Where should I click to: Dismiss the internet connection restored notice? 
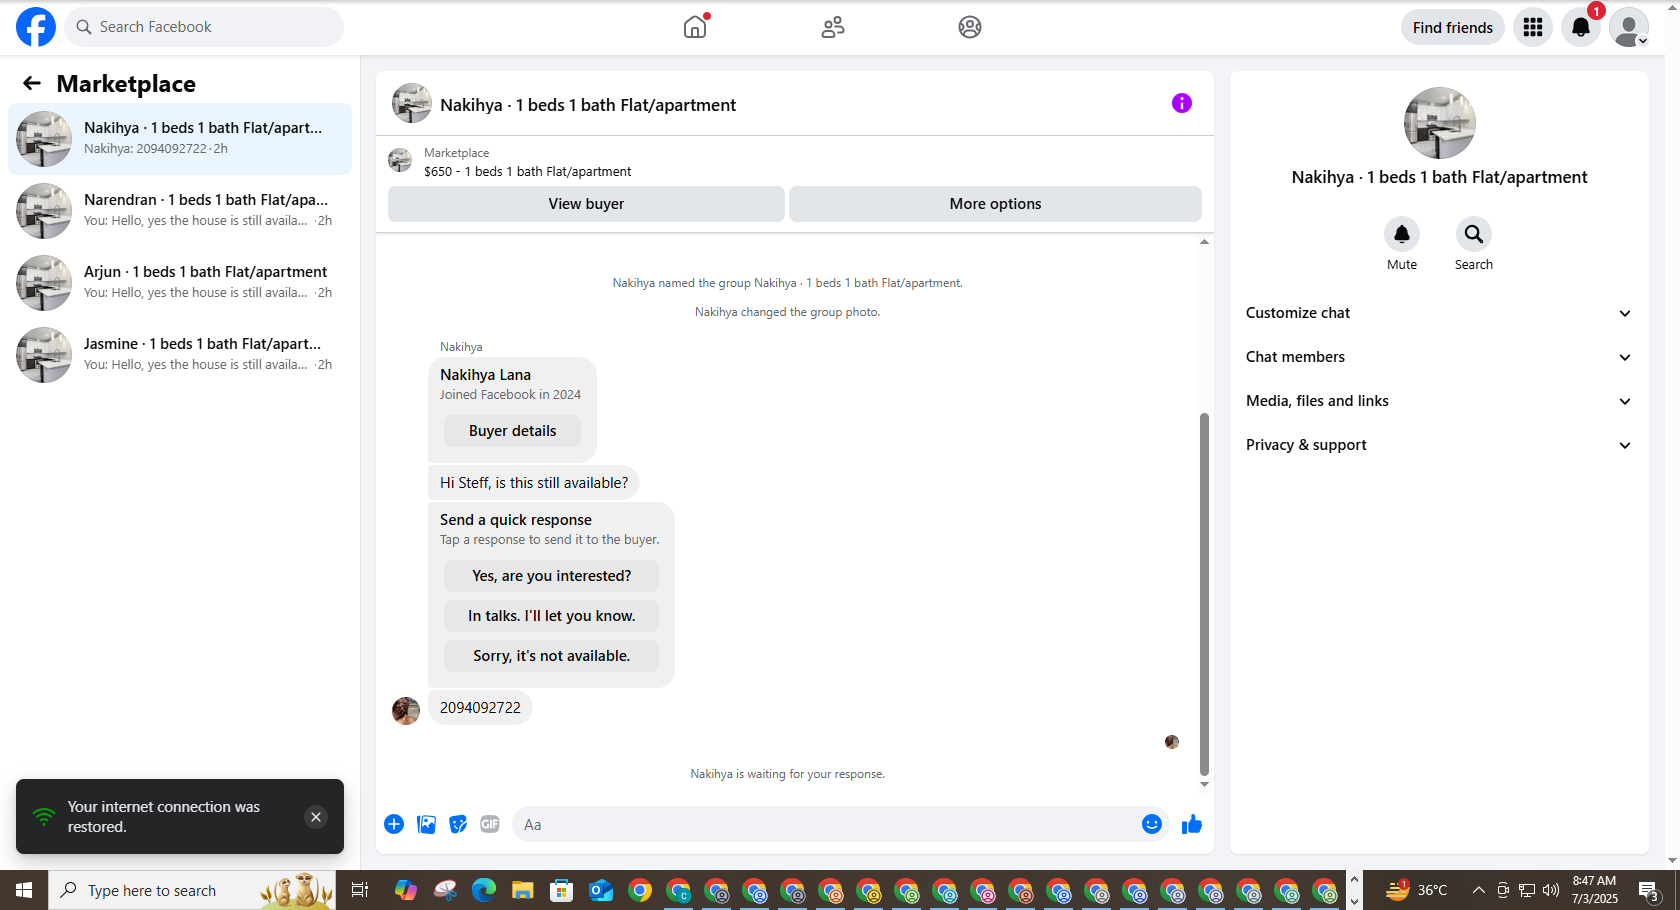316,817
